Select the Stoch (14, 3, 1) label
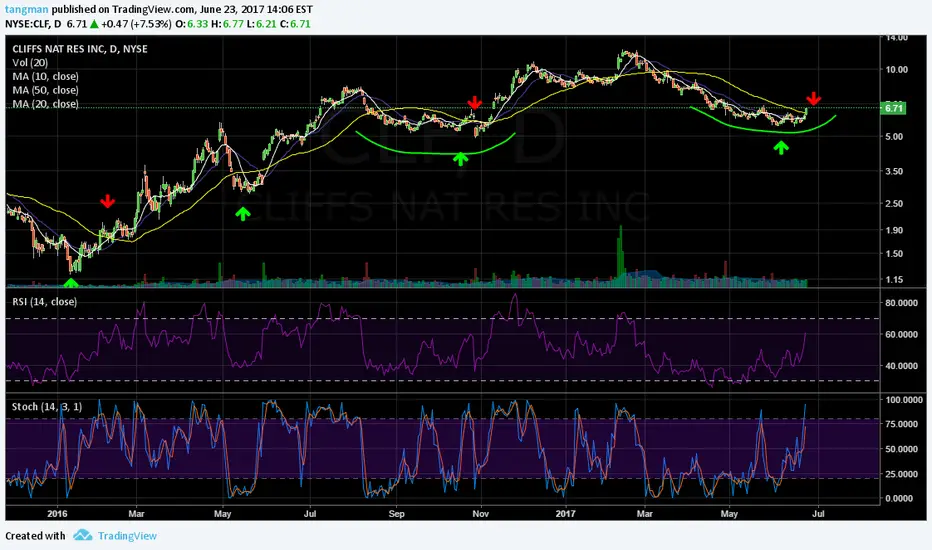The image size is (932, 550). 47,407
